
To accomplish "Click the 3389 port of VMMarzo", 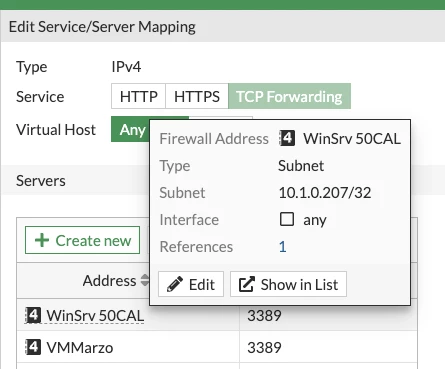I will pos(264,347).
